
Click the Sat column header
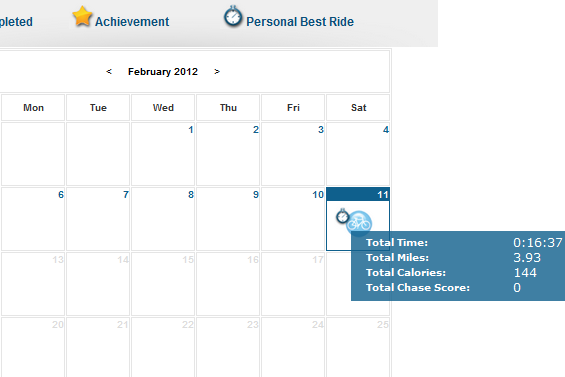click(x=359, y=107)
